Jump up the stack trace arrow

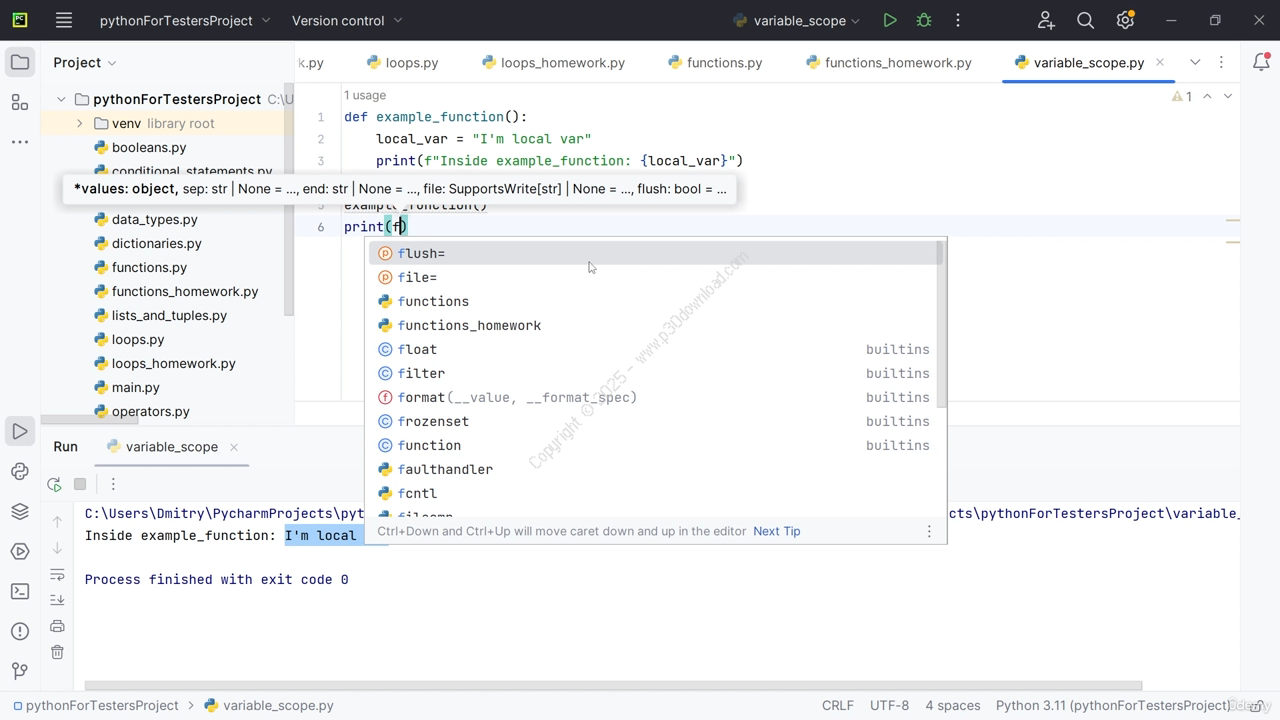57,521
